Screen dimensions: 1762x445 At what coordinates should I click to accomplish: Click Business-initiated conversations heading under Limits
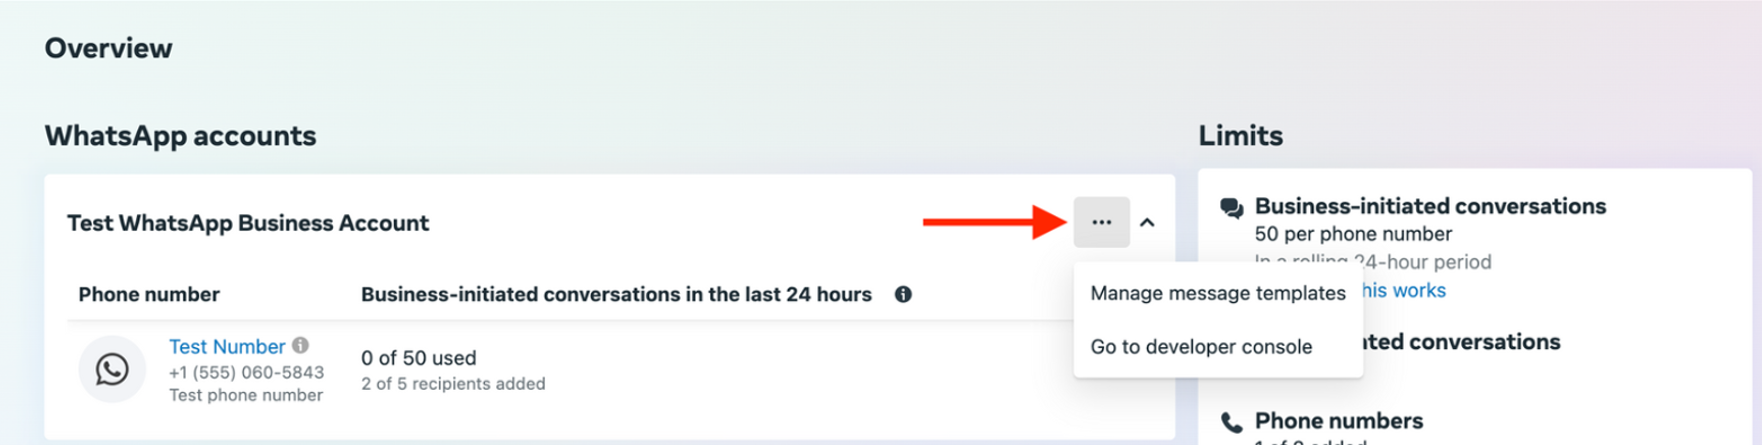(1430, 206)
